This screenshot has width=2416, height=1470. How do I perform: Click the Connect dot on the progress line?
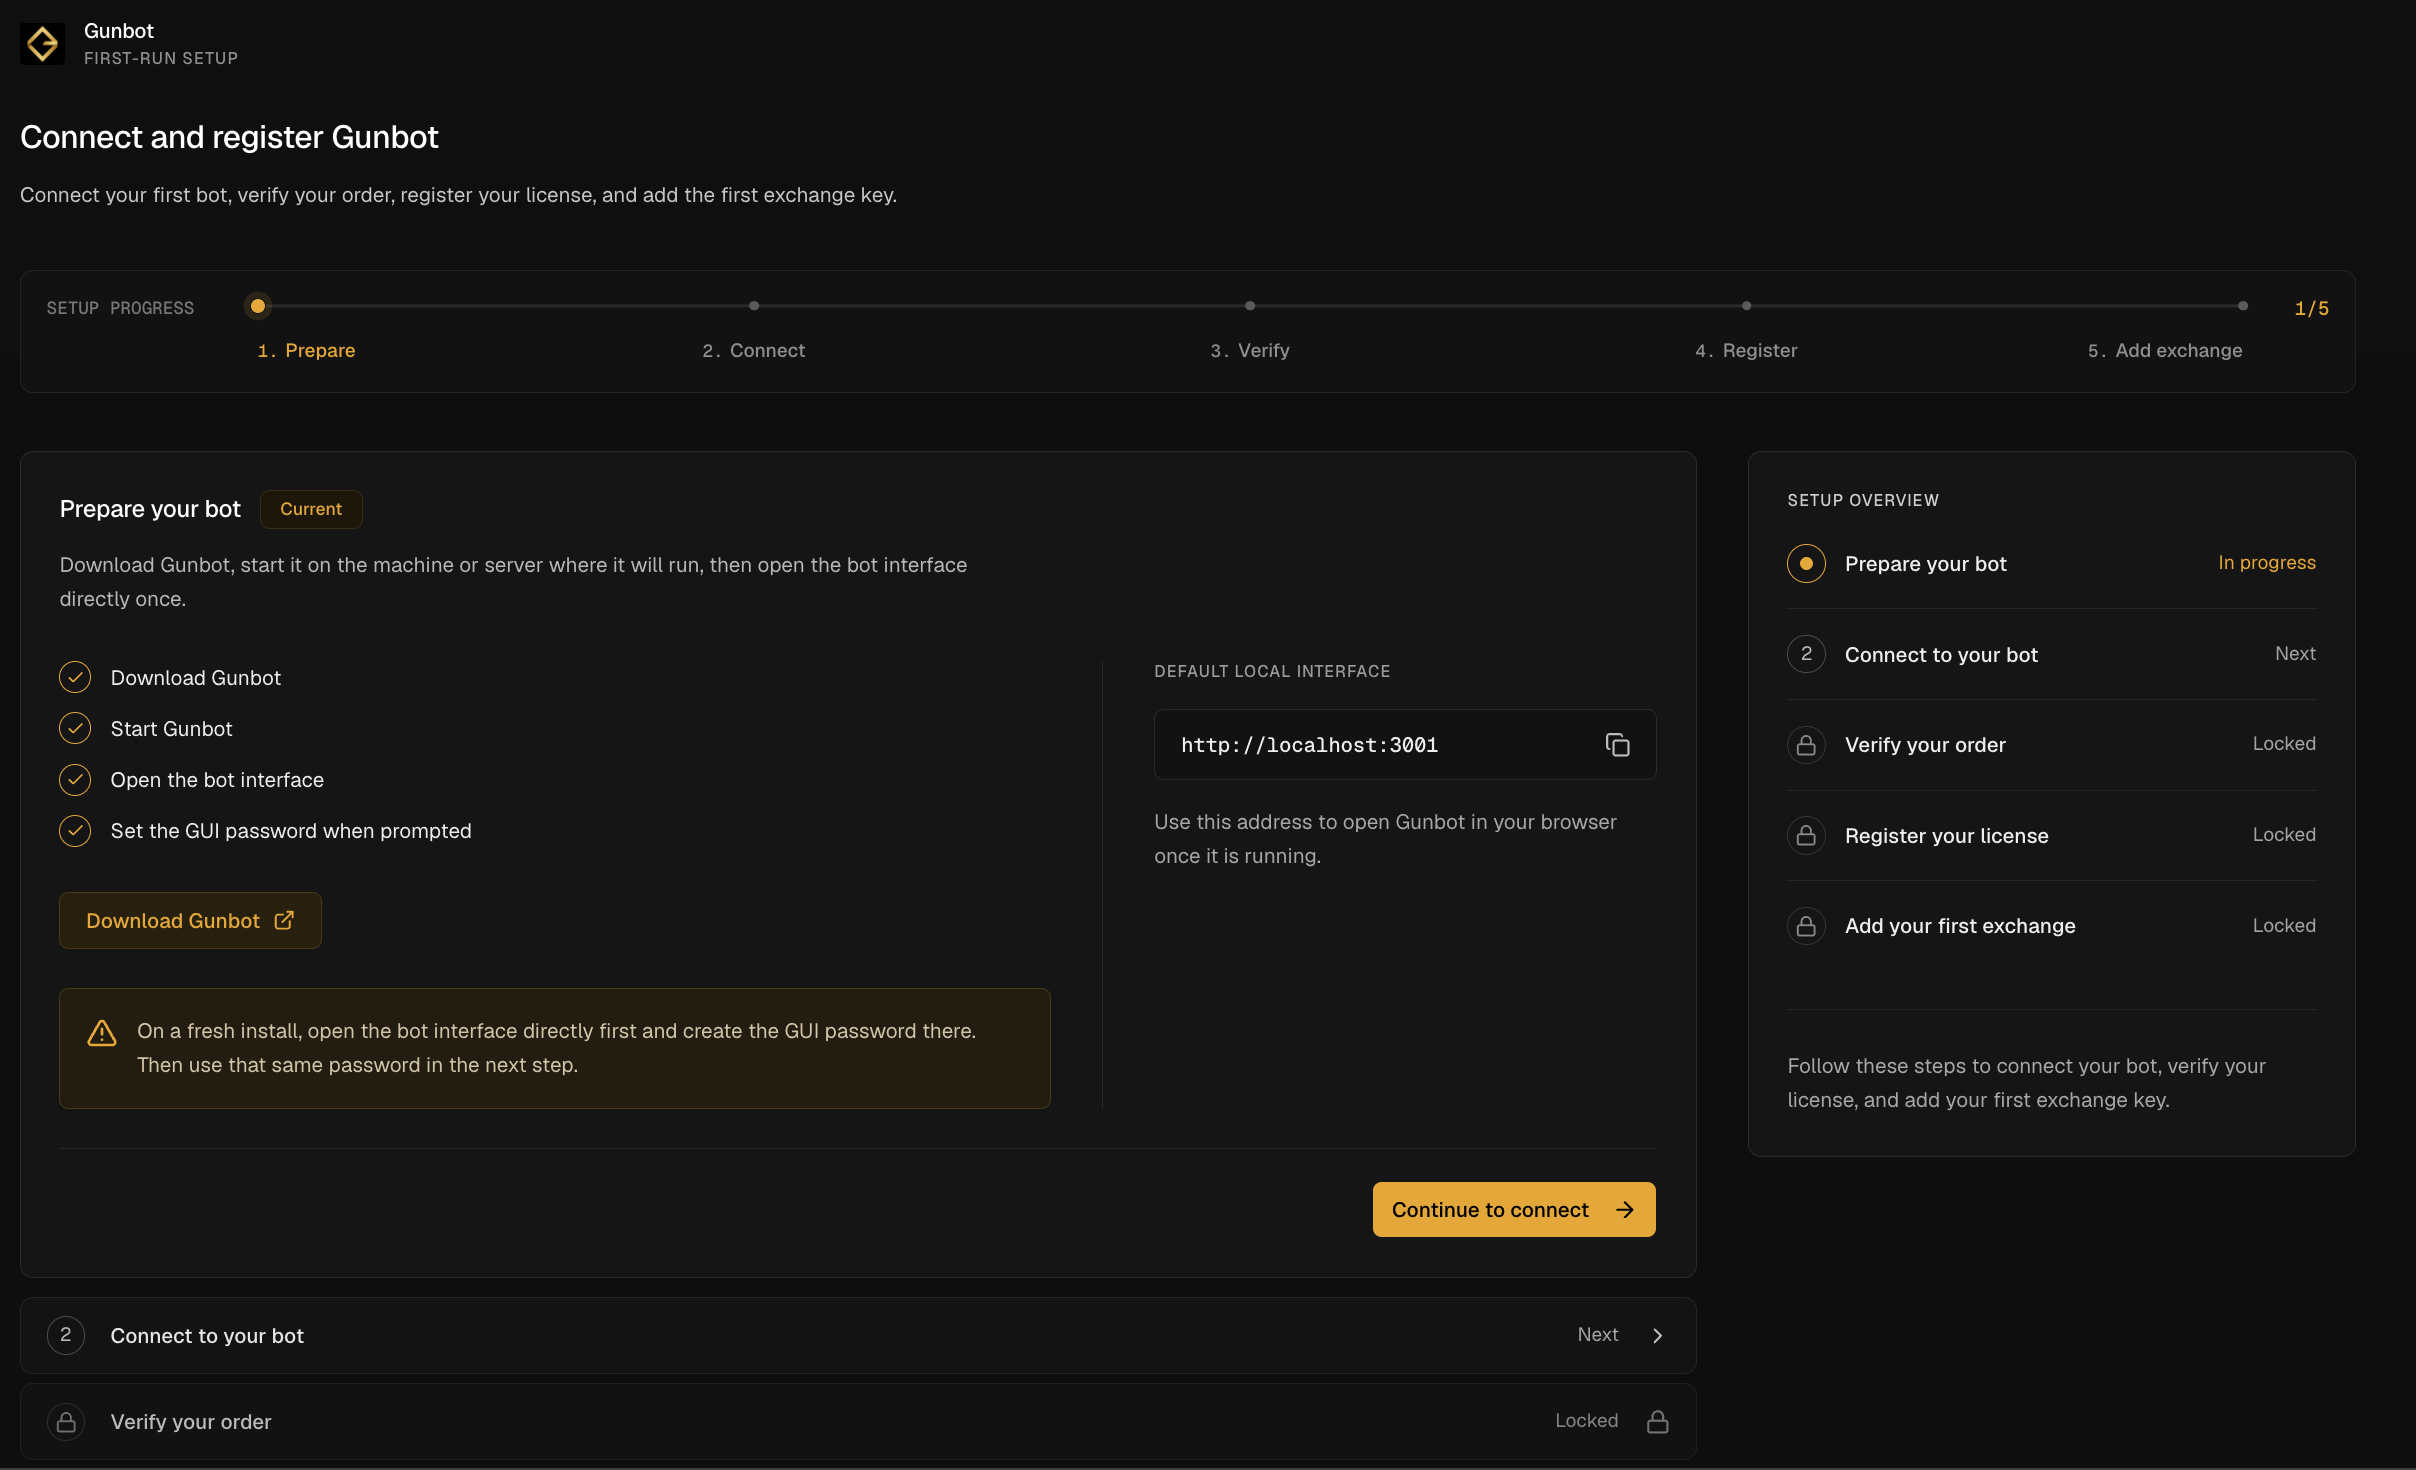[754, 306]
